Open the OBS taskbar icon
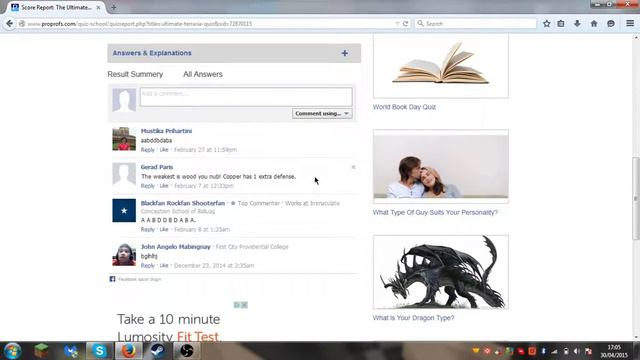Image resolution: width=640 pixels, height=360 pixels. 187,351
